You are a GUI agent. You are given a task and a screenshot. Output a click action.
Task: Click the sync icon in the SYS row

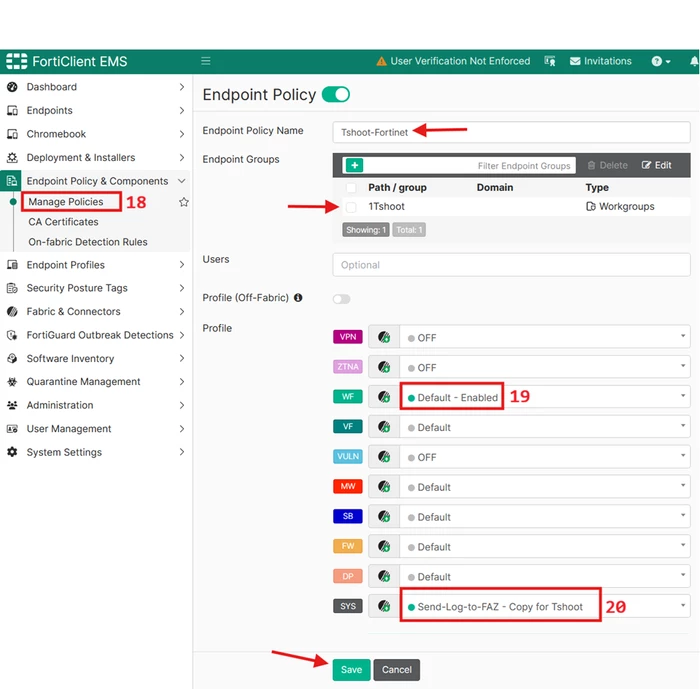coord(383,606)
